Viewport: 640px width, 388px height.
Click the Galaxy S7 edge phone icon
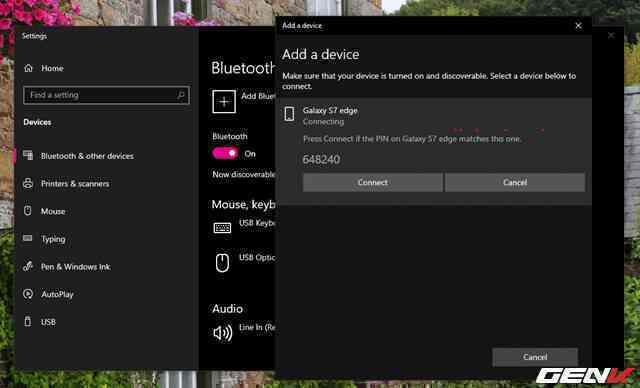pyautogui.click(x=289, y=114)
